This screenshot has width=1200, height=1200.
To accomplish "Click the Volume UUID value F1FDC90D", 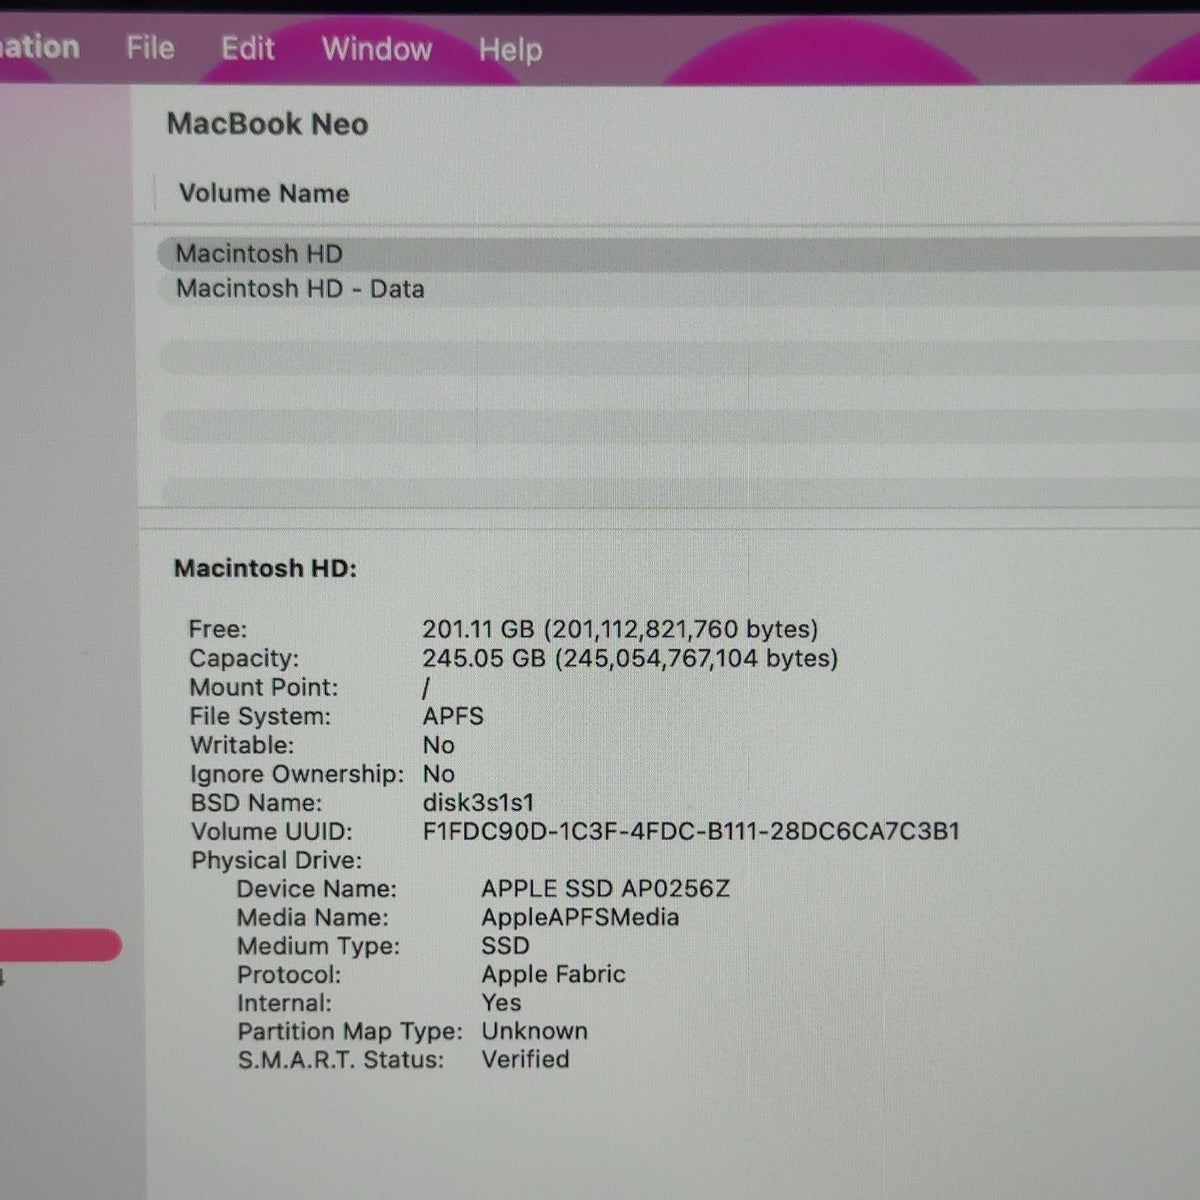I will (691, 831).
